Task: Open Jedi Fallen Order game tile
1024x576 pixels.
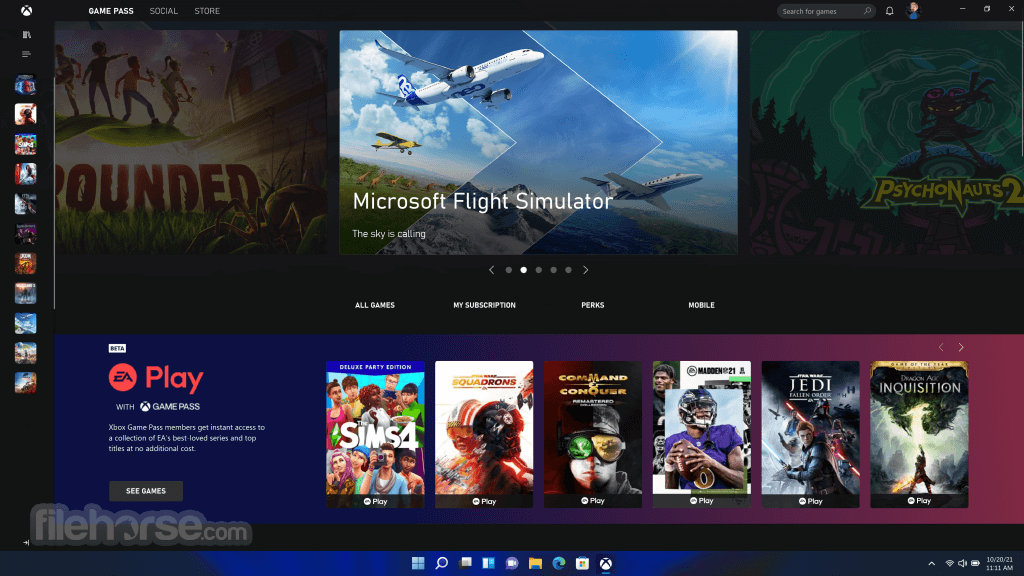Action: 810,434
